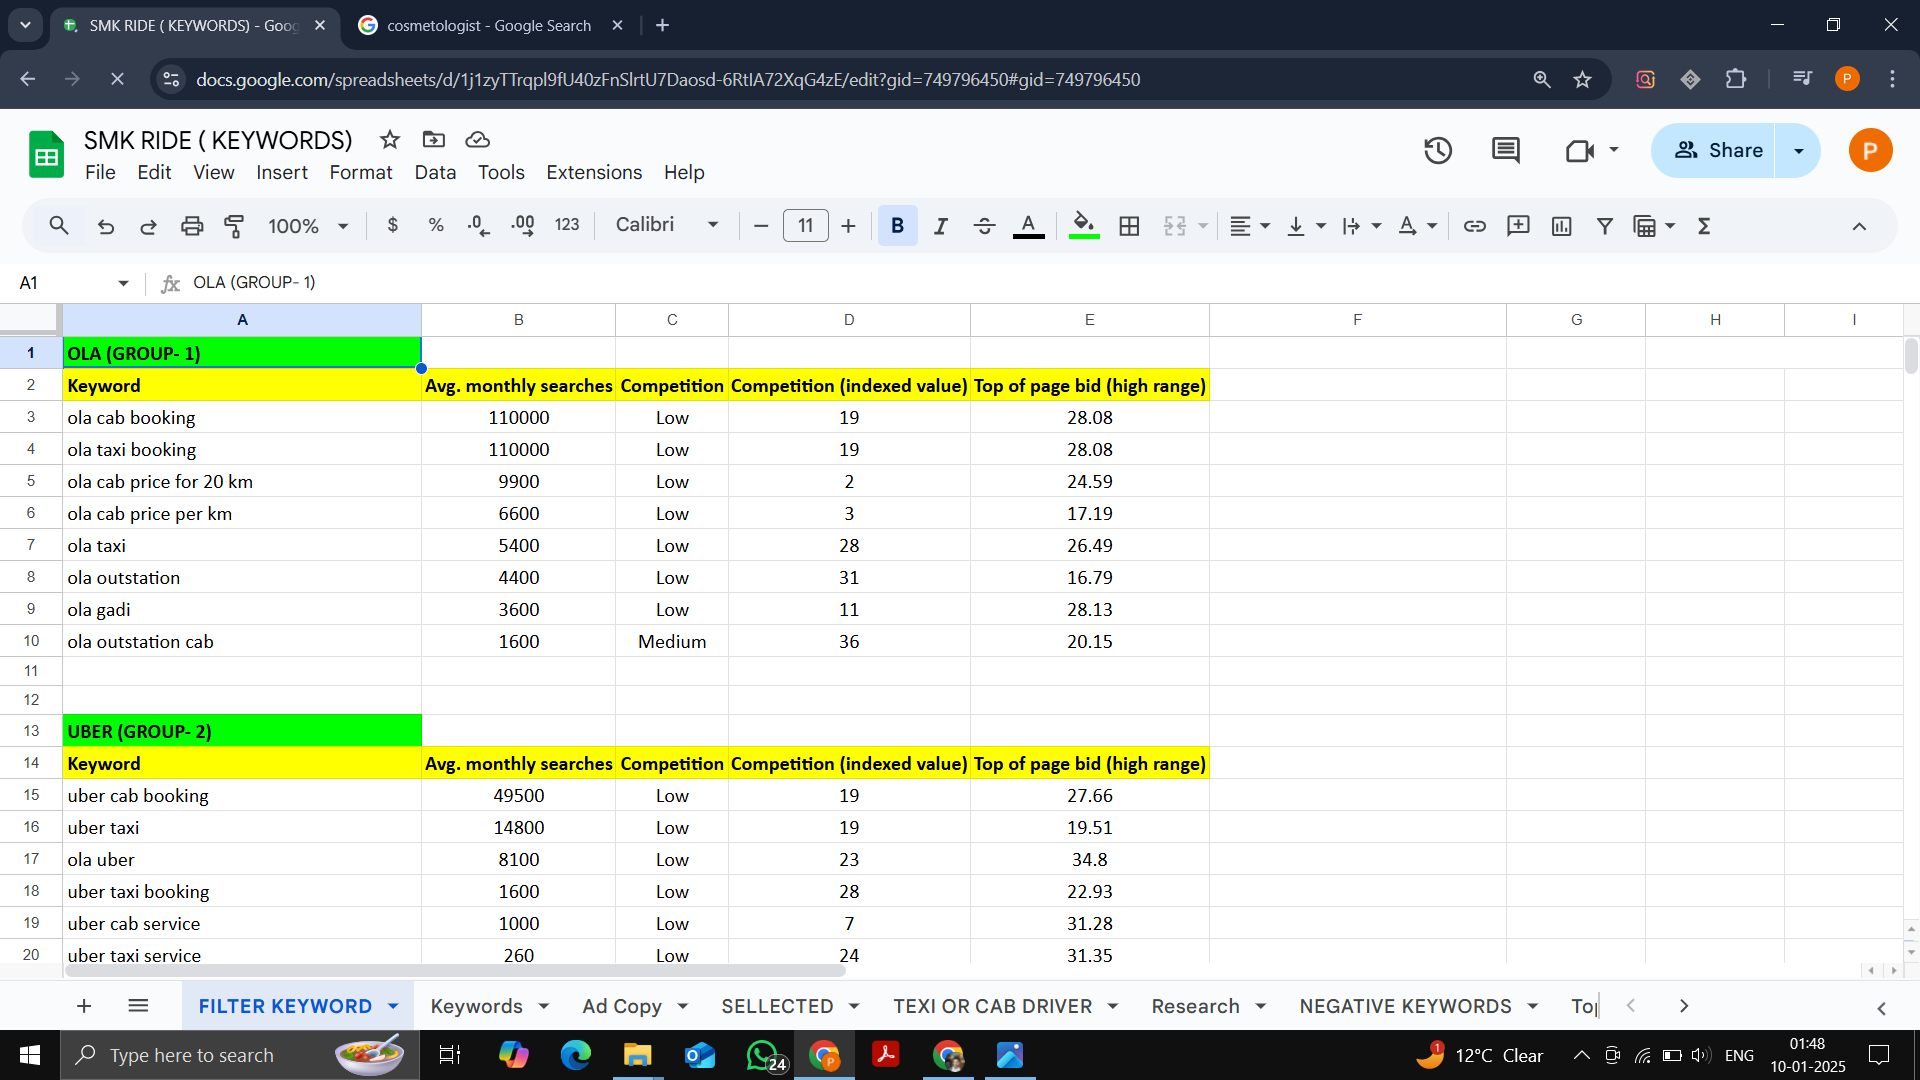Open vertical align options
Viewport: 1920px width, 1080px height.
1305,226
